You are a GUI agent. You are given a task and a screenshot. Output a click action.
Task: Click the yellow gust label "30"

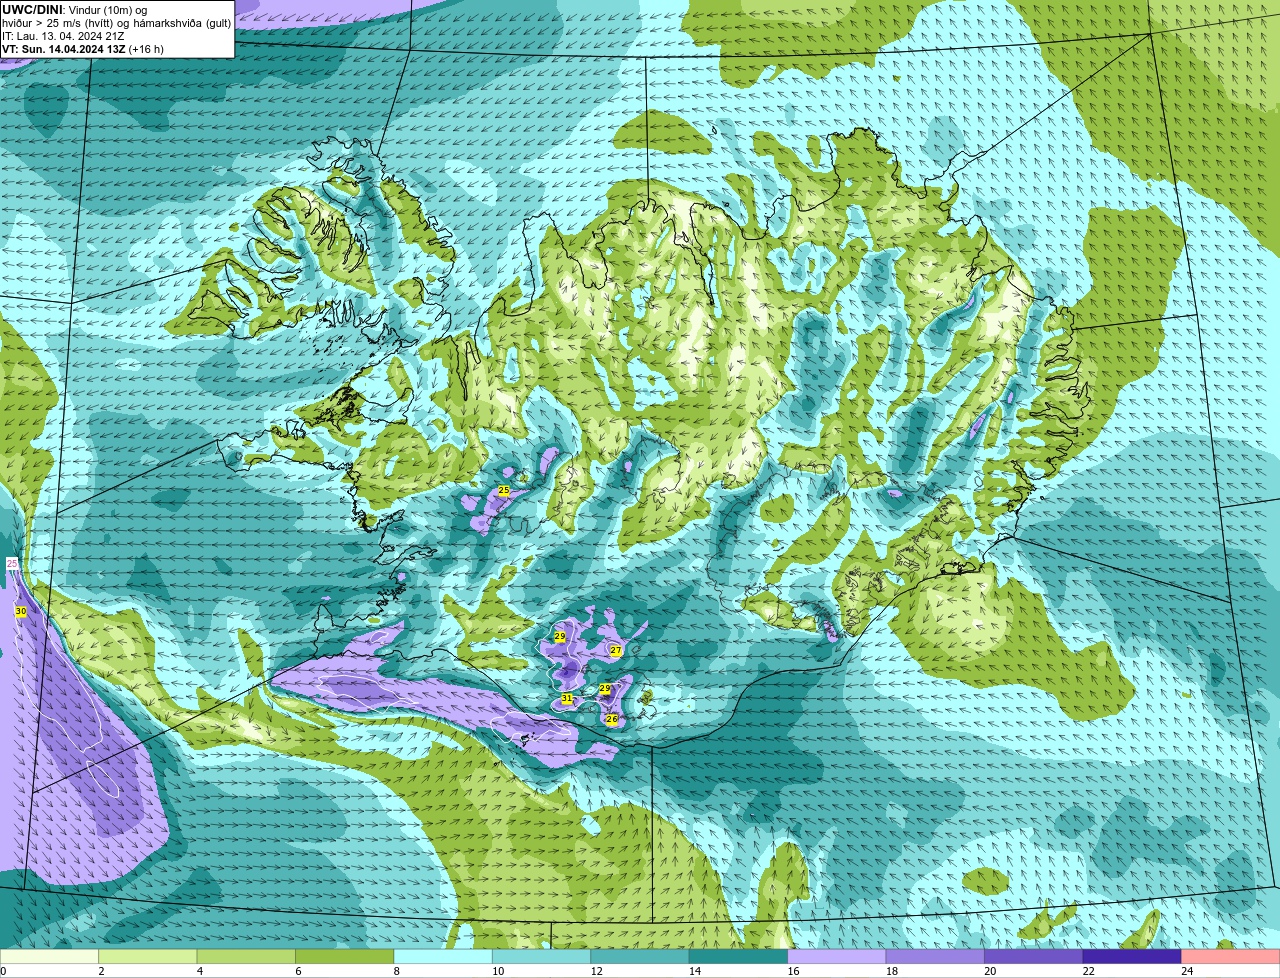21,611
